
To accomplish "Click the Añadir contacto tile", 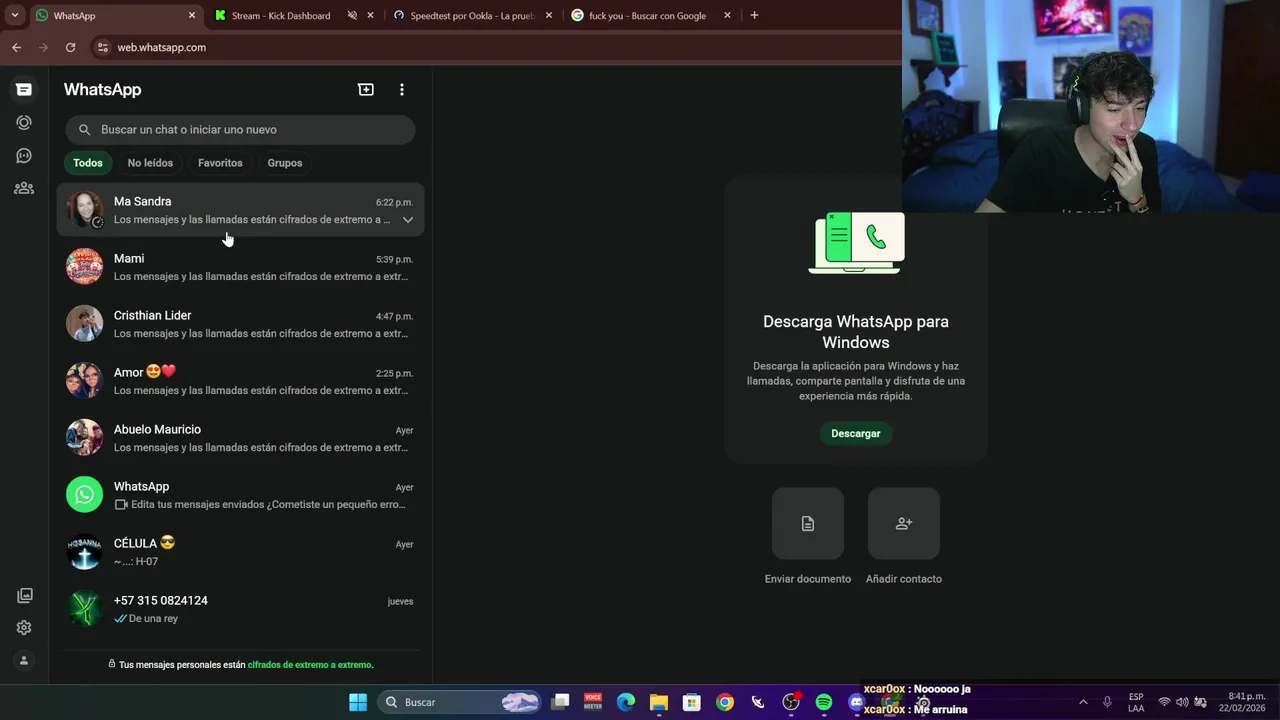I will click(x=904, y=523).
